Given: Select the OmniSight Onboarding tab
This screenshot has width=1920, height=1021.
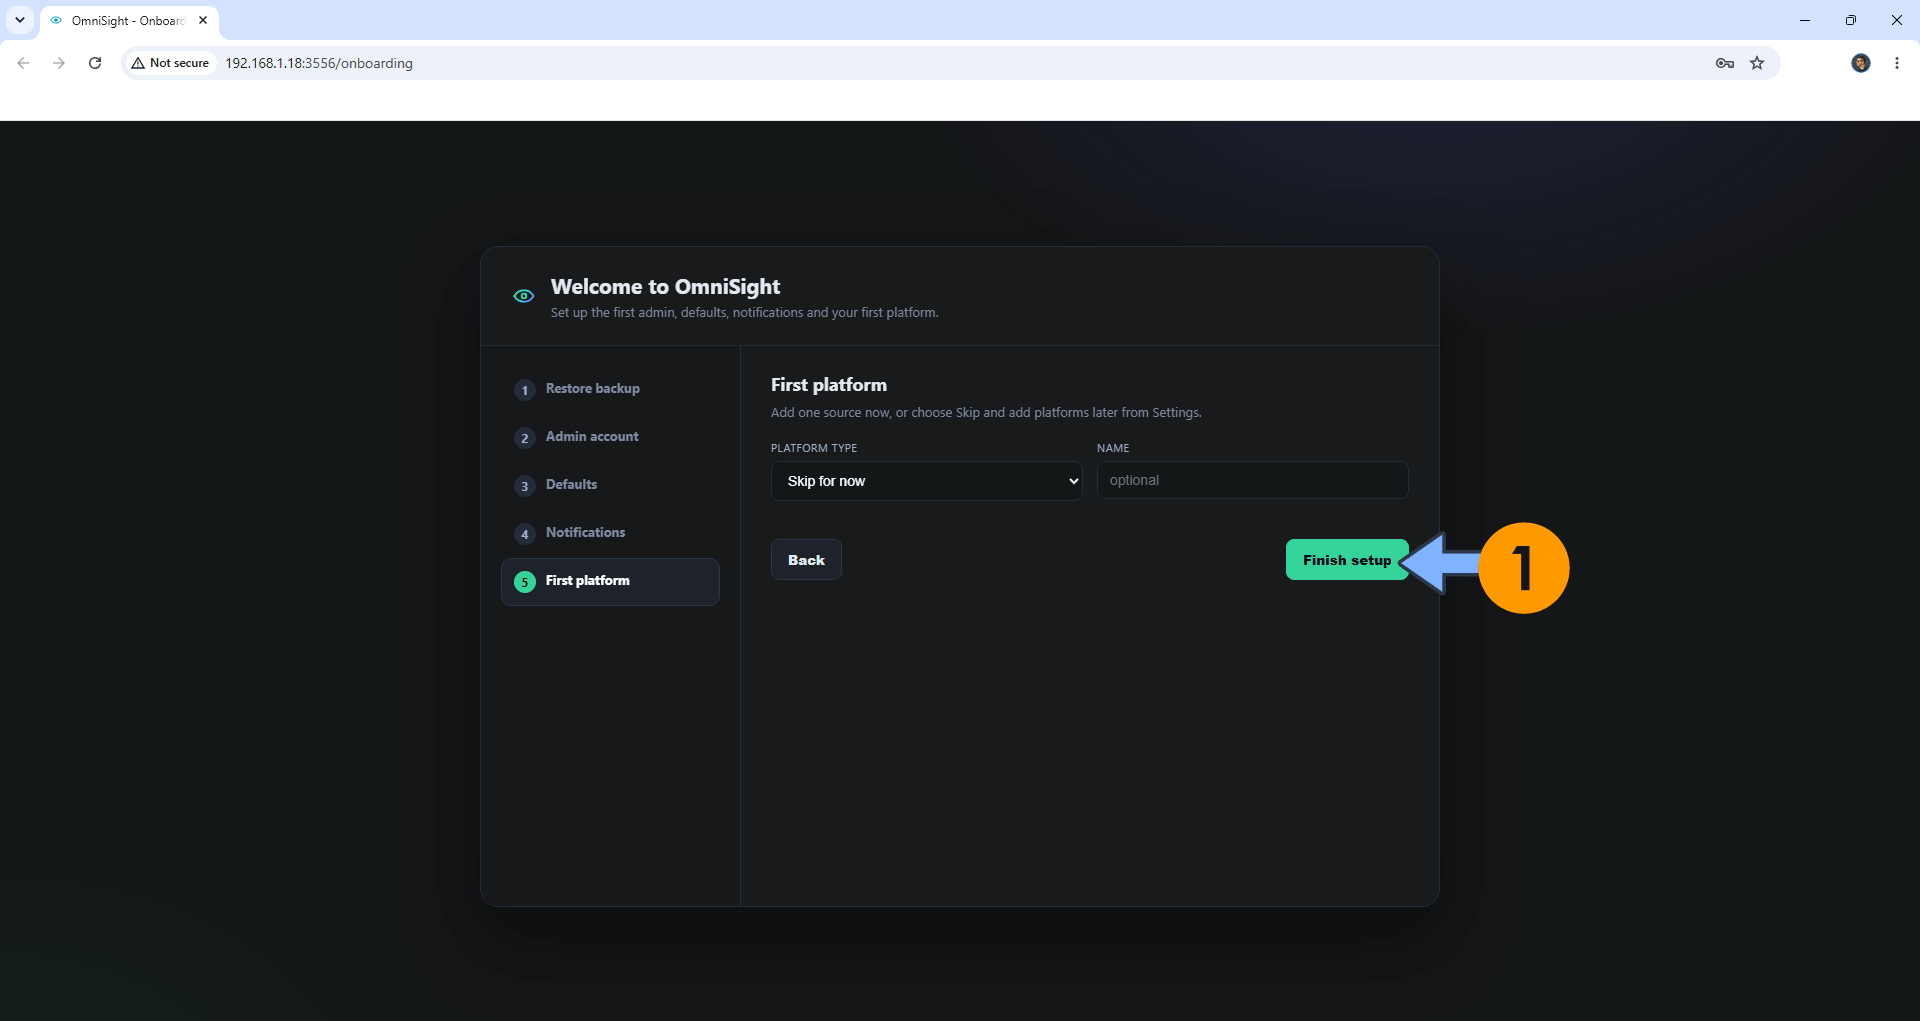Looking at the screenshot, I should pyautogui.click(x=128, y=20).
